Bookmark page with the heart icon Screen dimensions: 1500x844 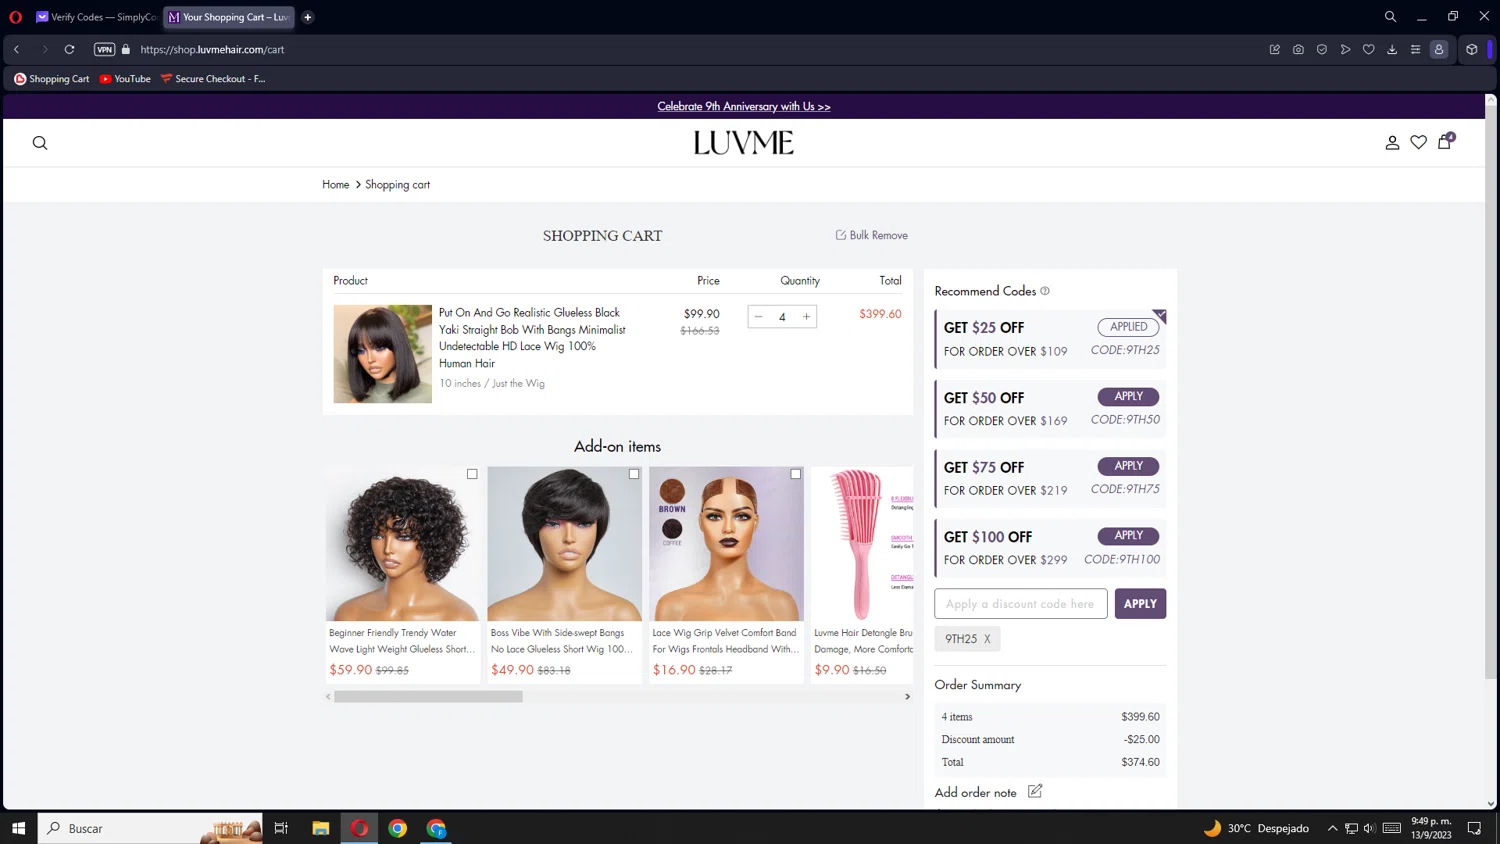point(1369,49)
